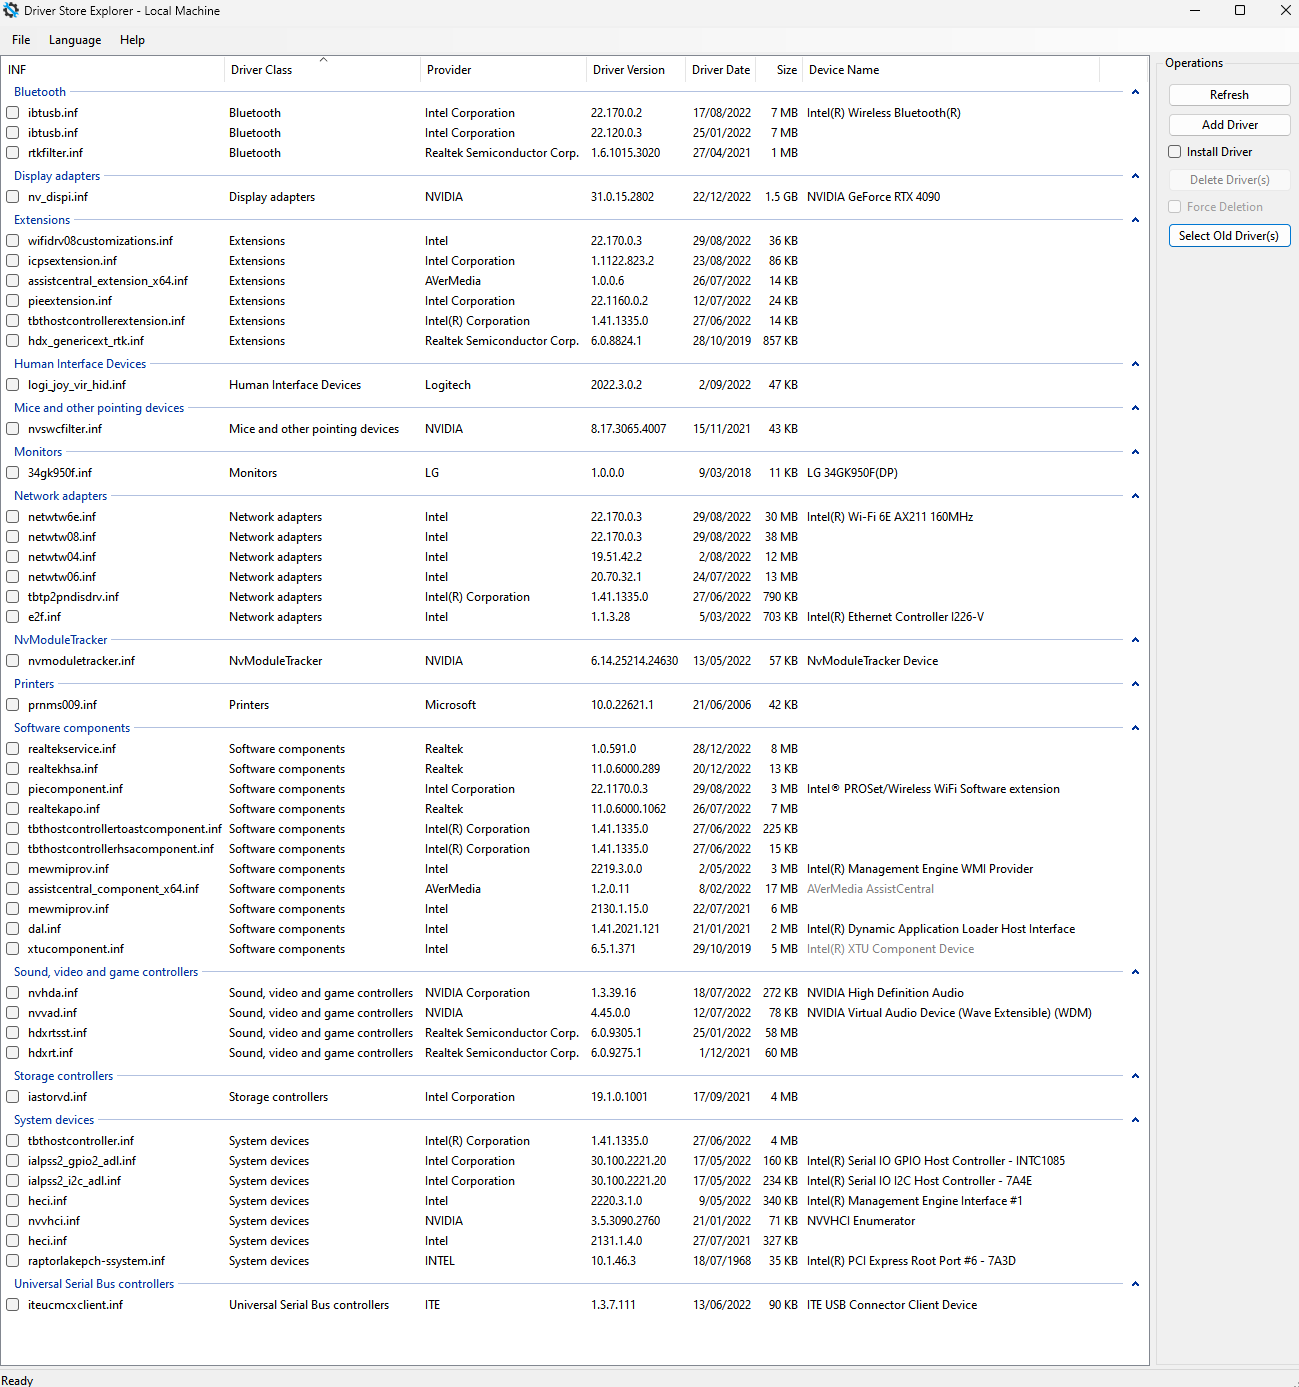The height and width of the screenshot is (1387, 1299).
Task: Check the ibtusb.inf driver entry
Action: (12, 112)
